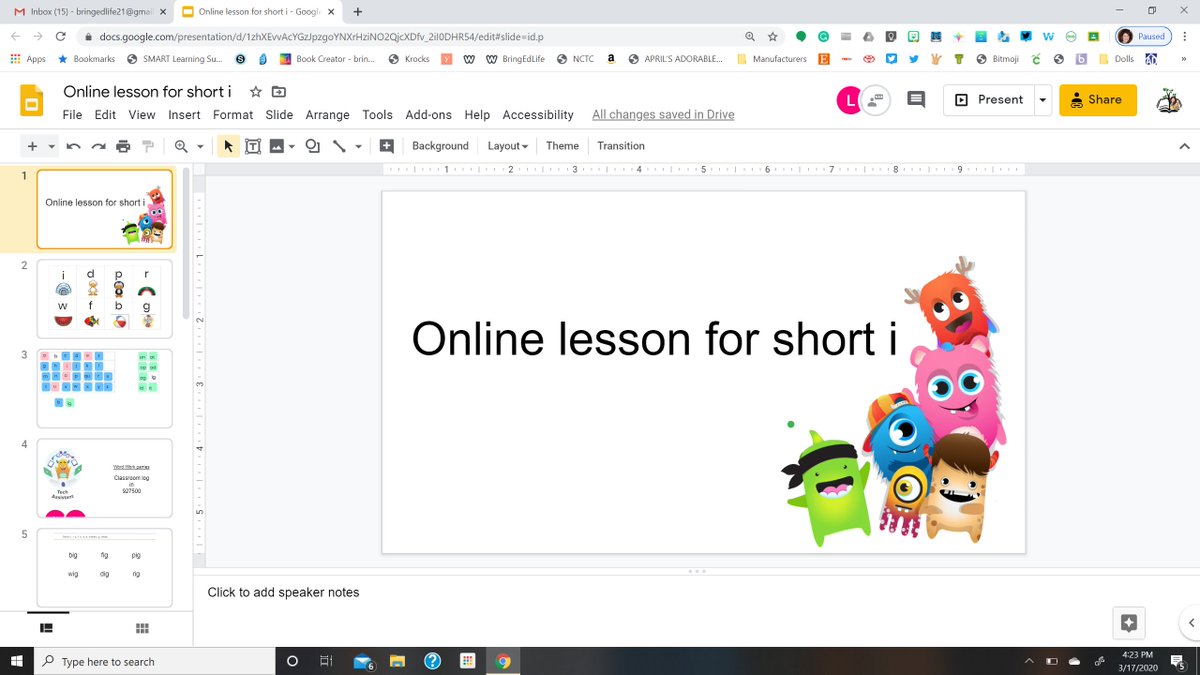Open the File menu
The height and width of the screenshot is (675, 1200).
tap(72, 115)
